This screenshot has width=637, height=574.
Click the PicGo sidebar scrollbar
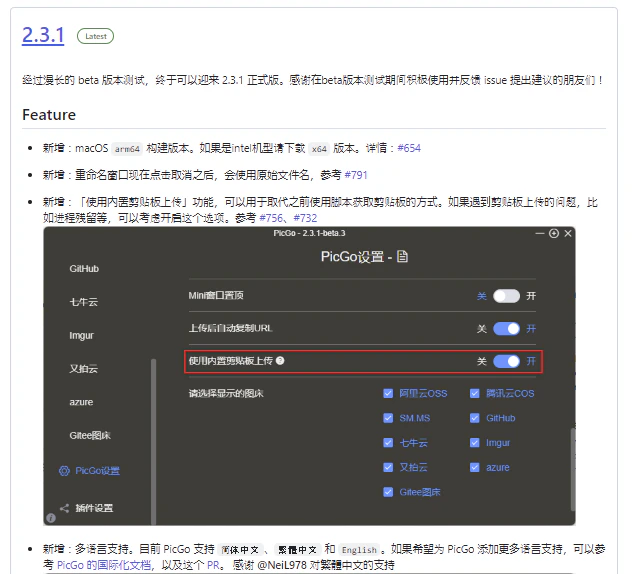[x=154, y=441]
